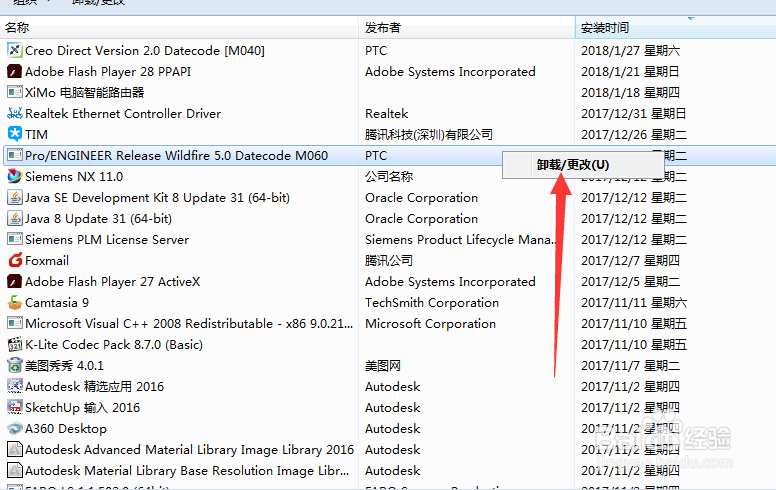Click the Realtek Ethernet Controller Driver icon
The height and width of the screenshot is (490, 776).
15,113
